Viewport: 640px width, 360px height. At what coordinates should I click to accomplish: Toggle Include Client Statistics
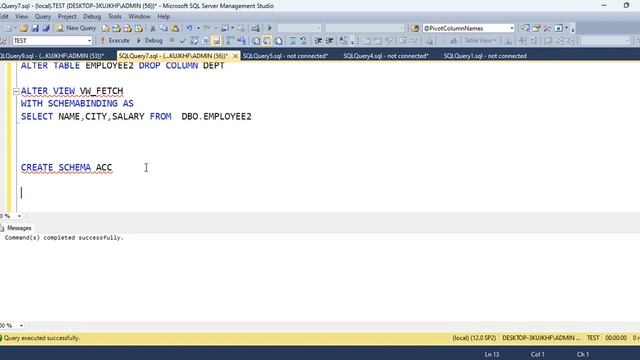[242, 40]
